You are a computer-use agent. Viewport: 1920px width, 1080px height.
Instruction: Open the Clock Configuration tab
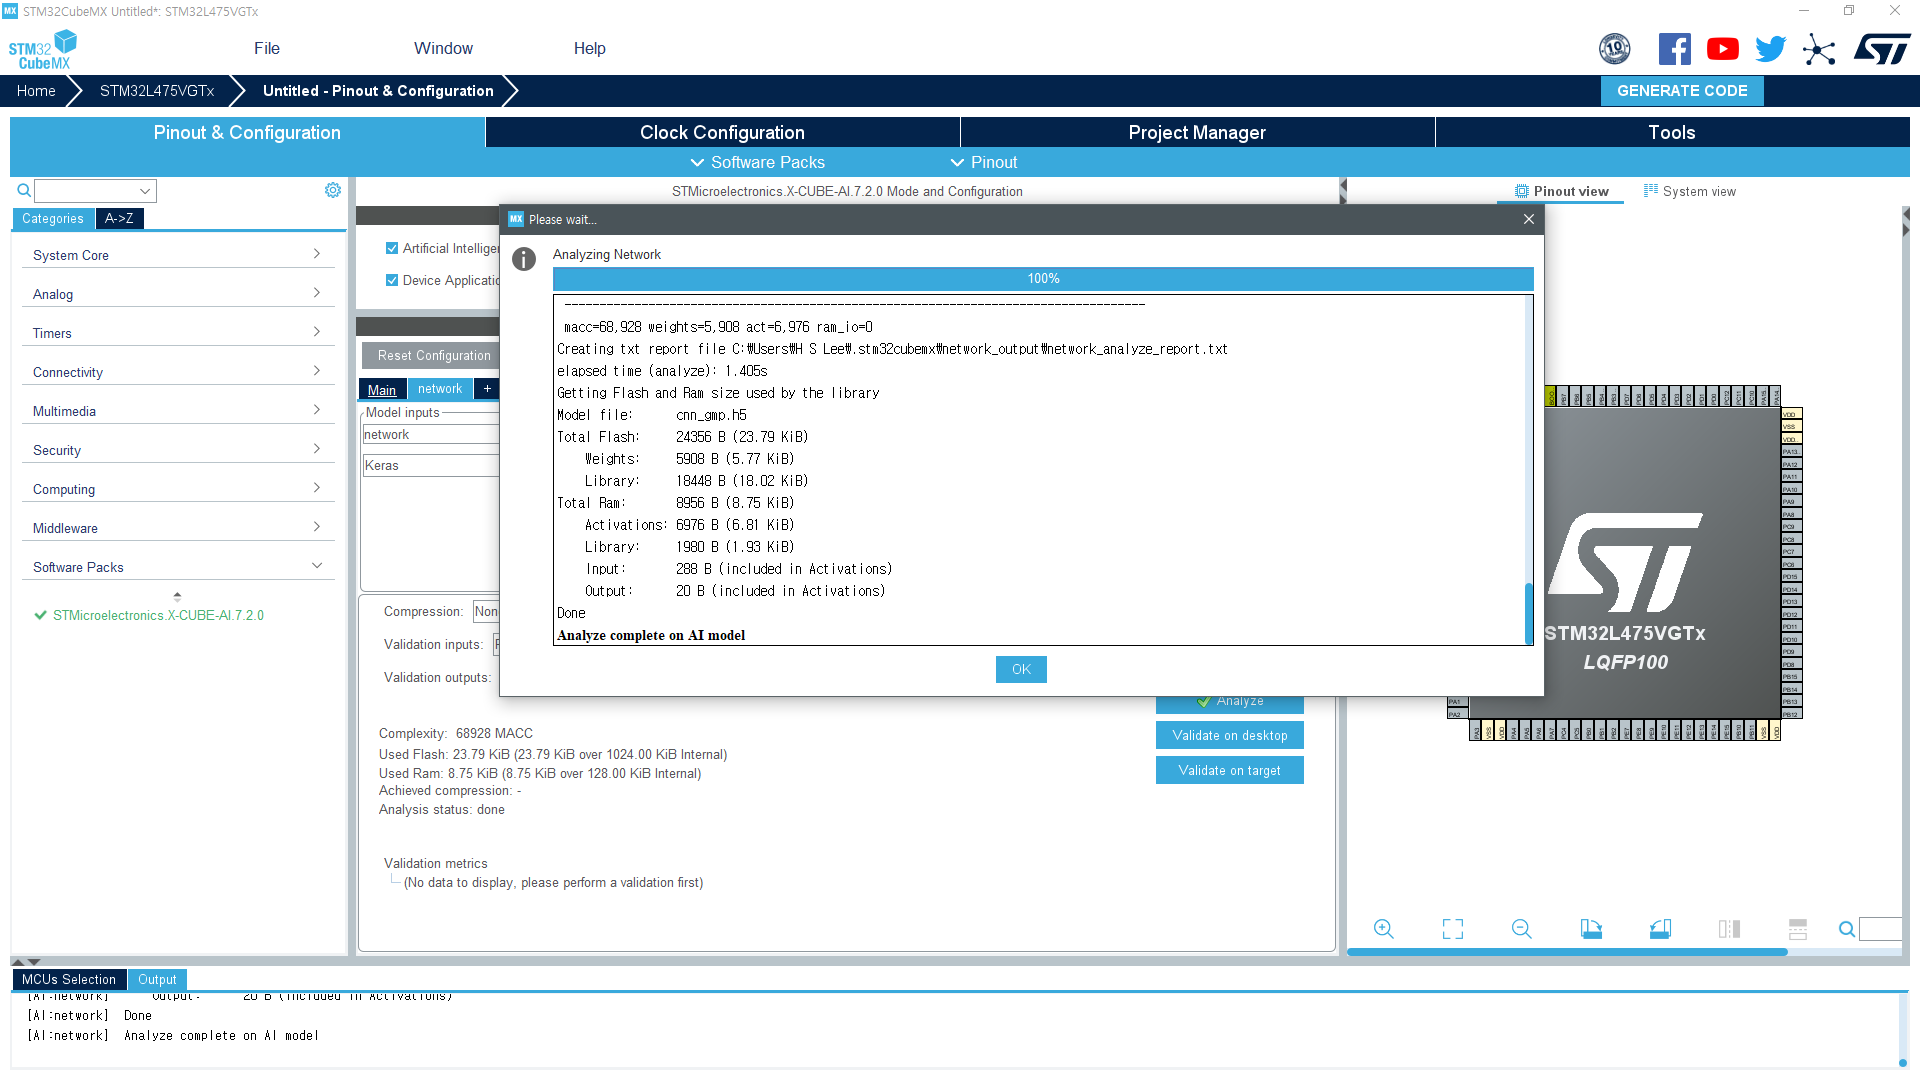tap(722, 132)
